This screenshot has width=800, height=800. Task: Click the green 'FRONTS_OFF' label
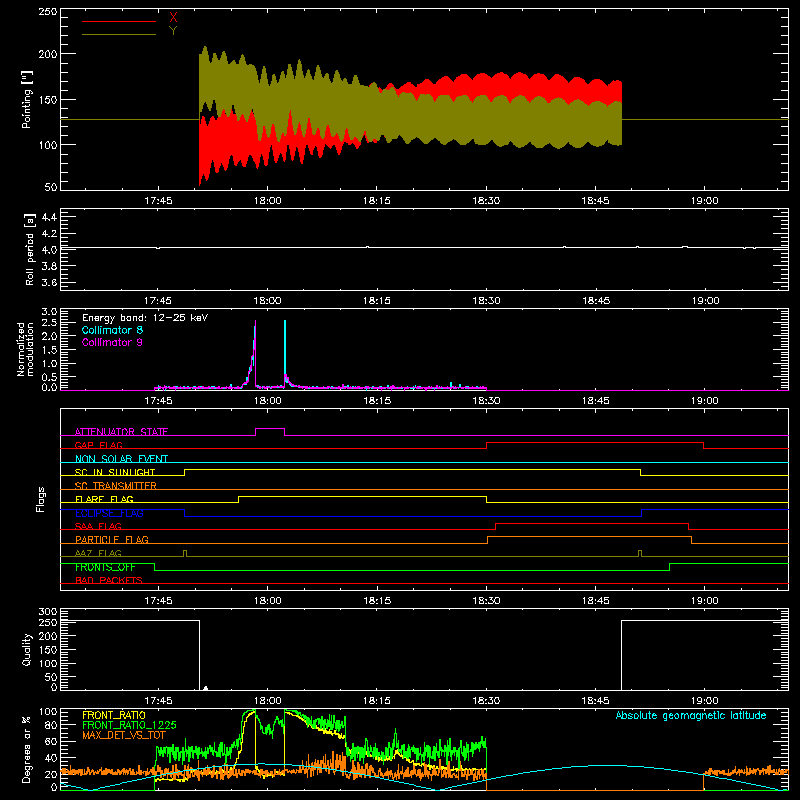tap(105, 567)
